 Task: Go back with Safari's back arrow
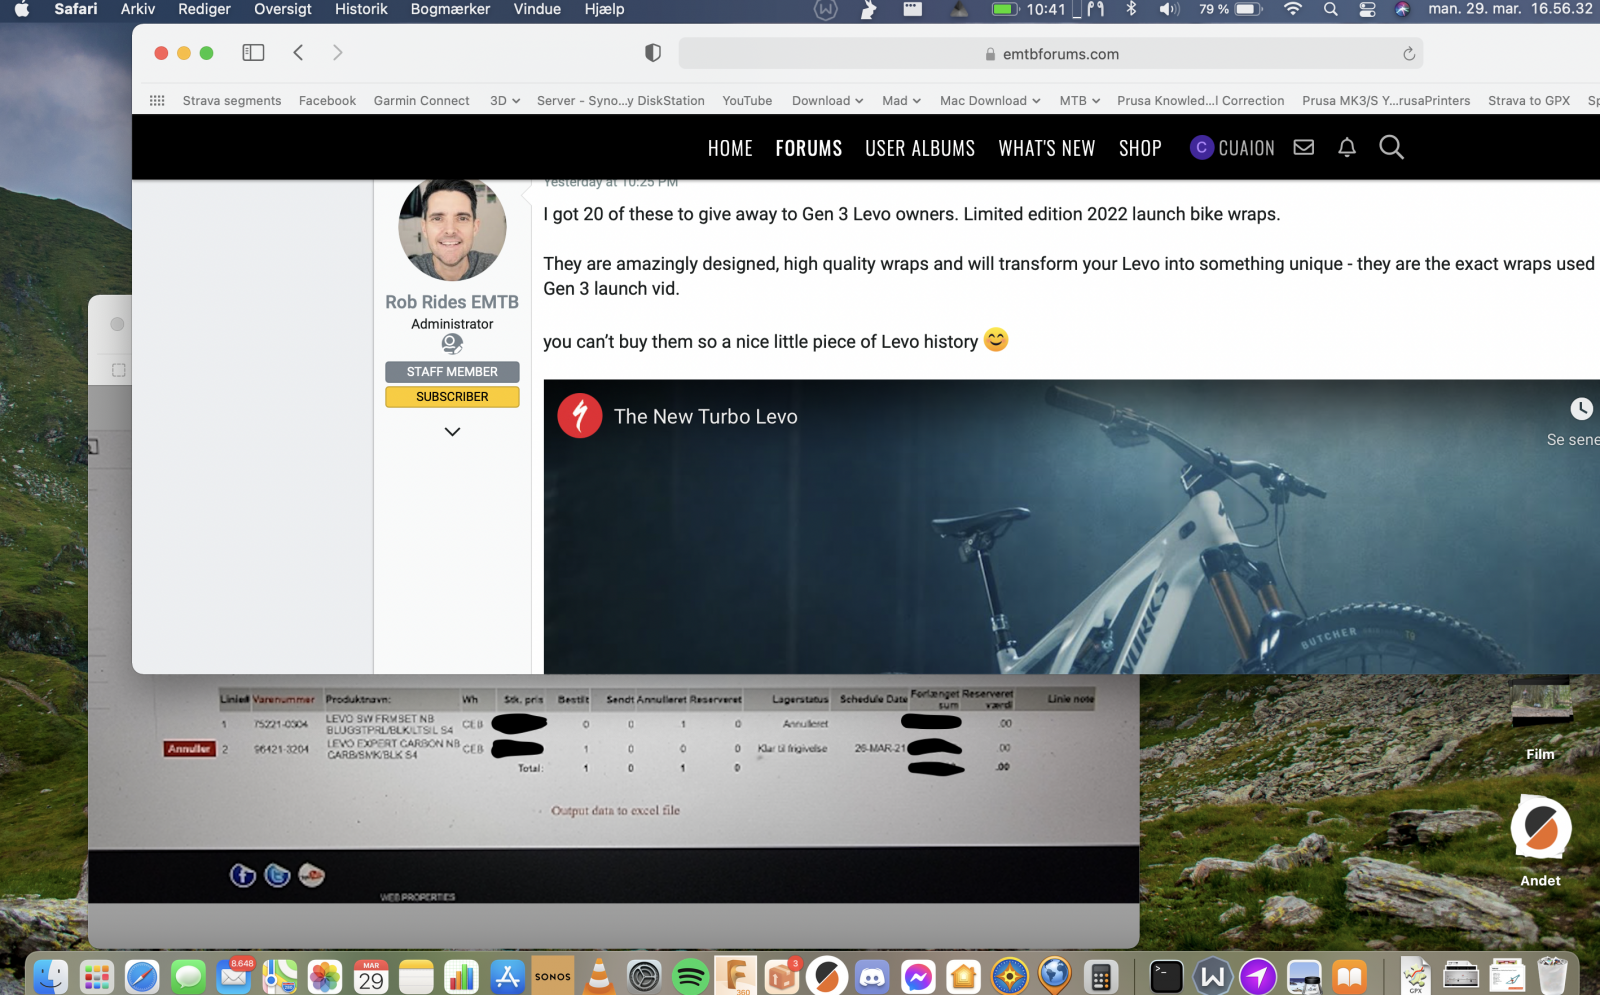298,53
